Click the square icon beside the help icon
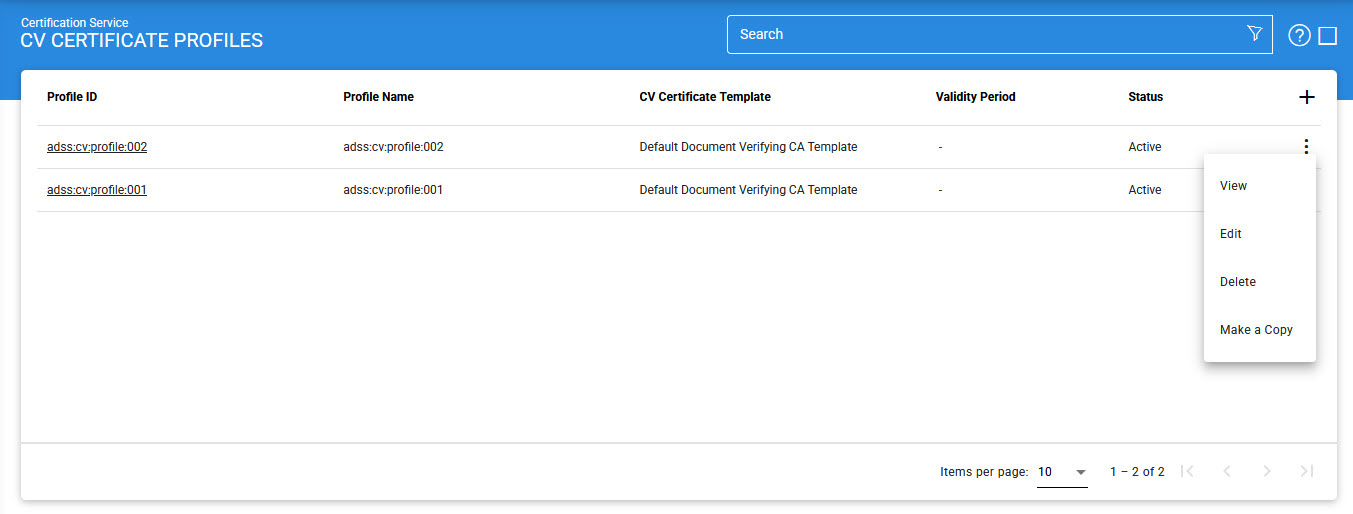The height and width of the screenshot is (514, 1353). (1328, 36)
